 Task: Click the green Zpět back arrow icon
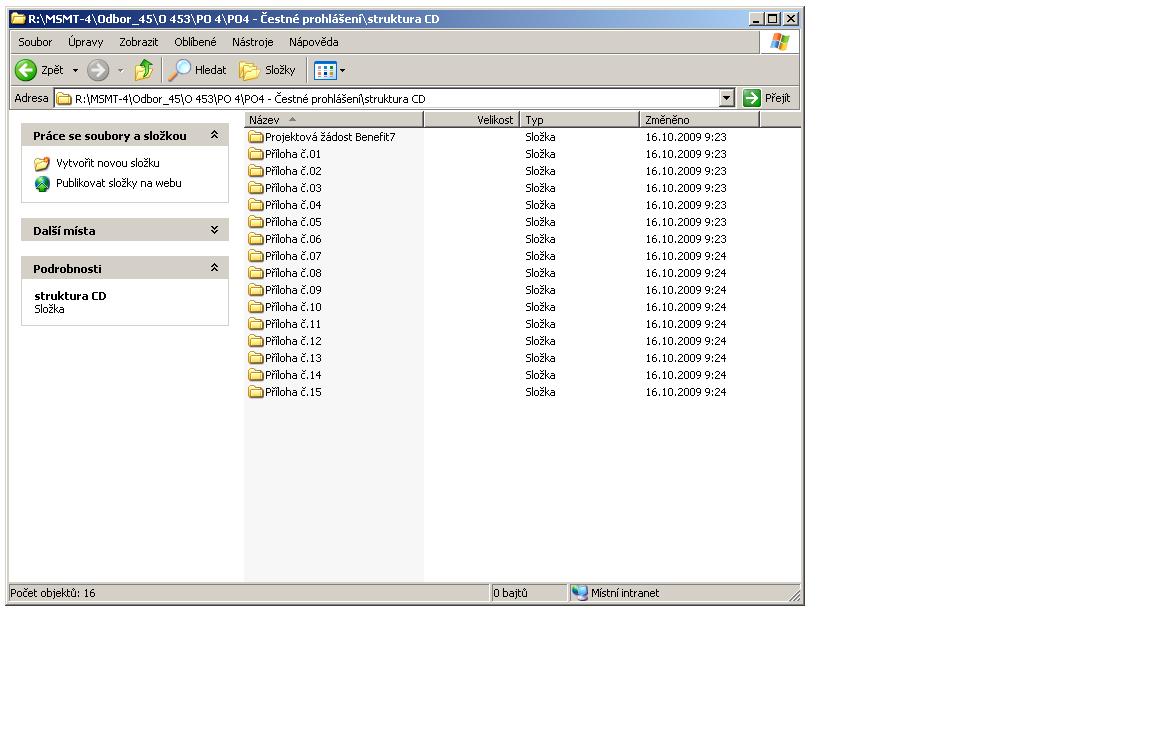pos(26,70)
